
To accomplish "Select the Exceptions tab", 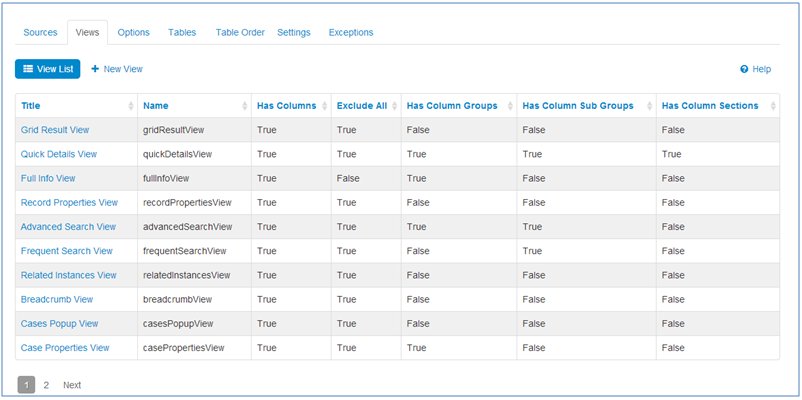I will [351, 32].
